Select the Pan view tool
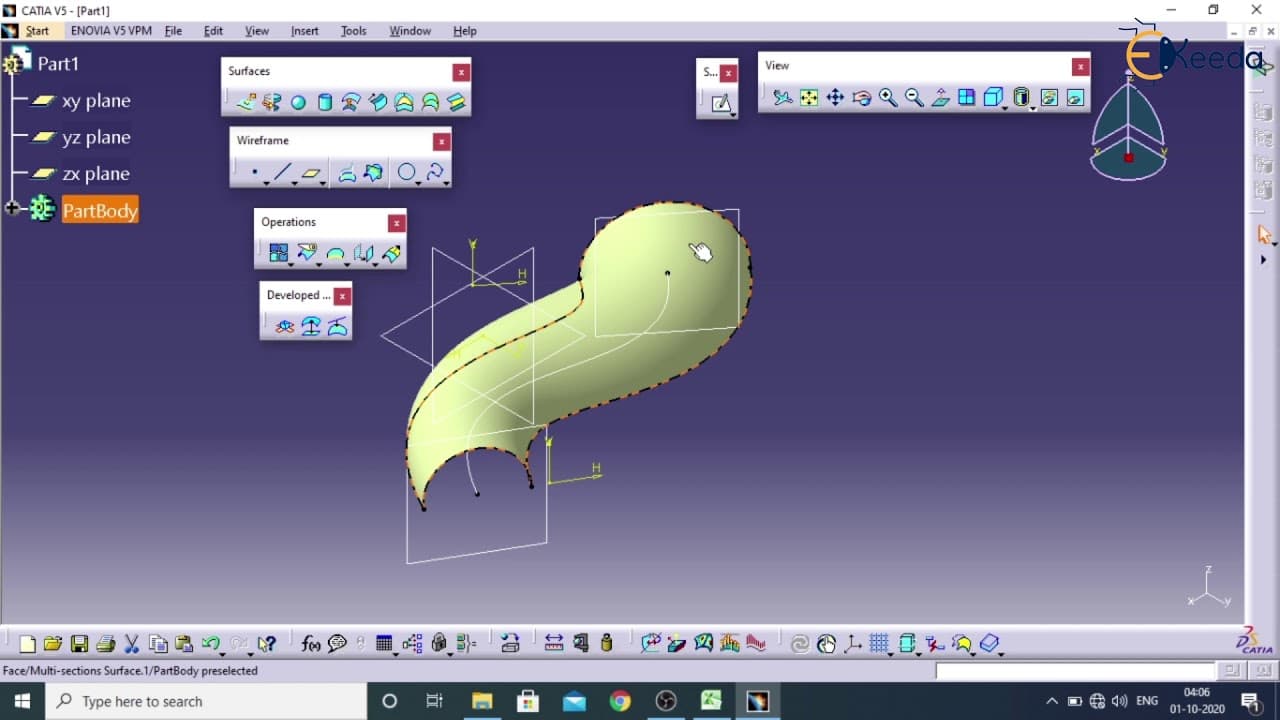This screenshot has width=1280, height=720. (835, 97)
